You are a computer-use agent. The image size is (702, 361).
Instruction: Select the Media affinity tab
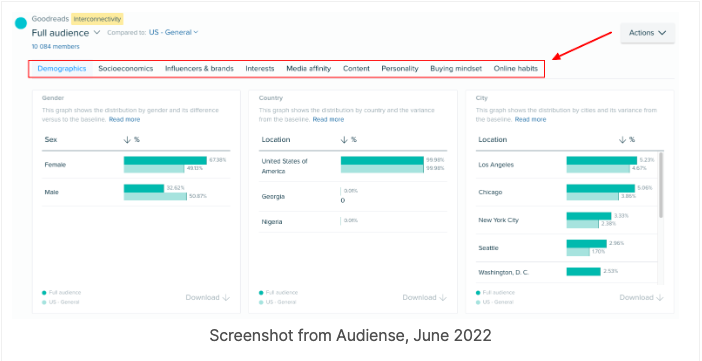tap(308, 69)
